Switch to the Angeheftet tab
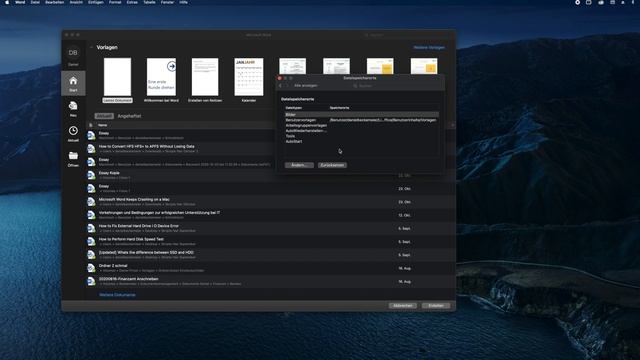This screenshot has height=360, width=640. click(129, 116)
